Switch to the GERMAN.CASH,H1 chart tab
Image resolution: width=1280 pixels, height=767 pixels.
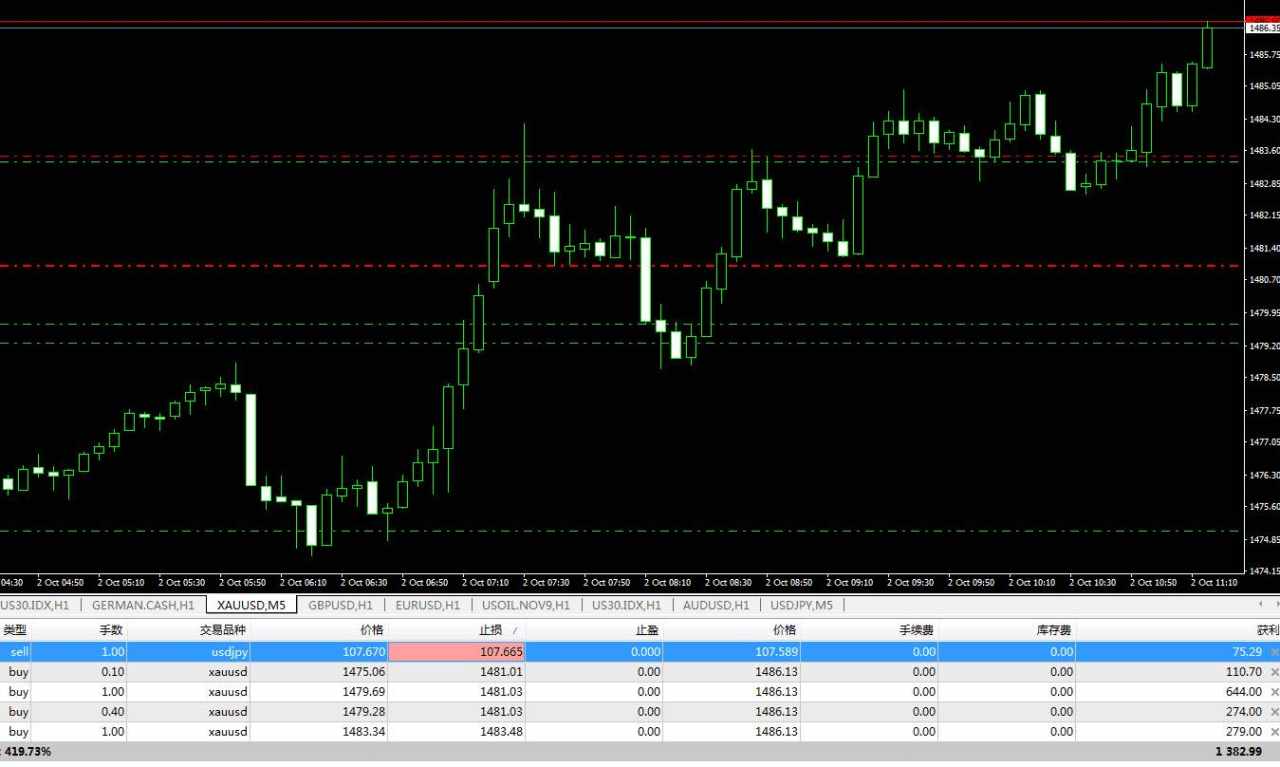coord(143,605)
